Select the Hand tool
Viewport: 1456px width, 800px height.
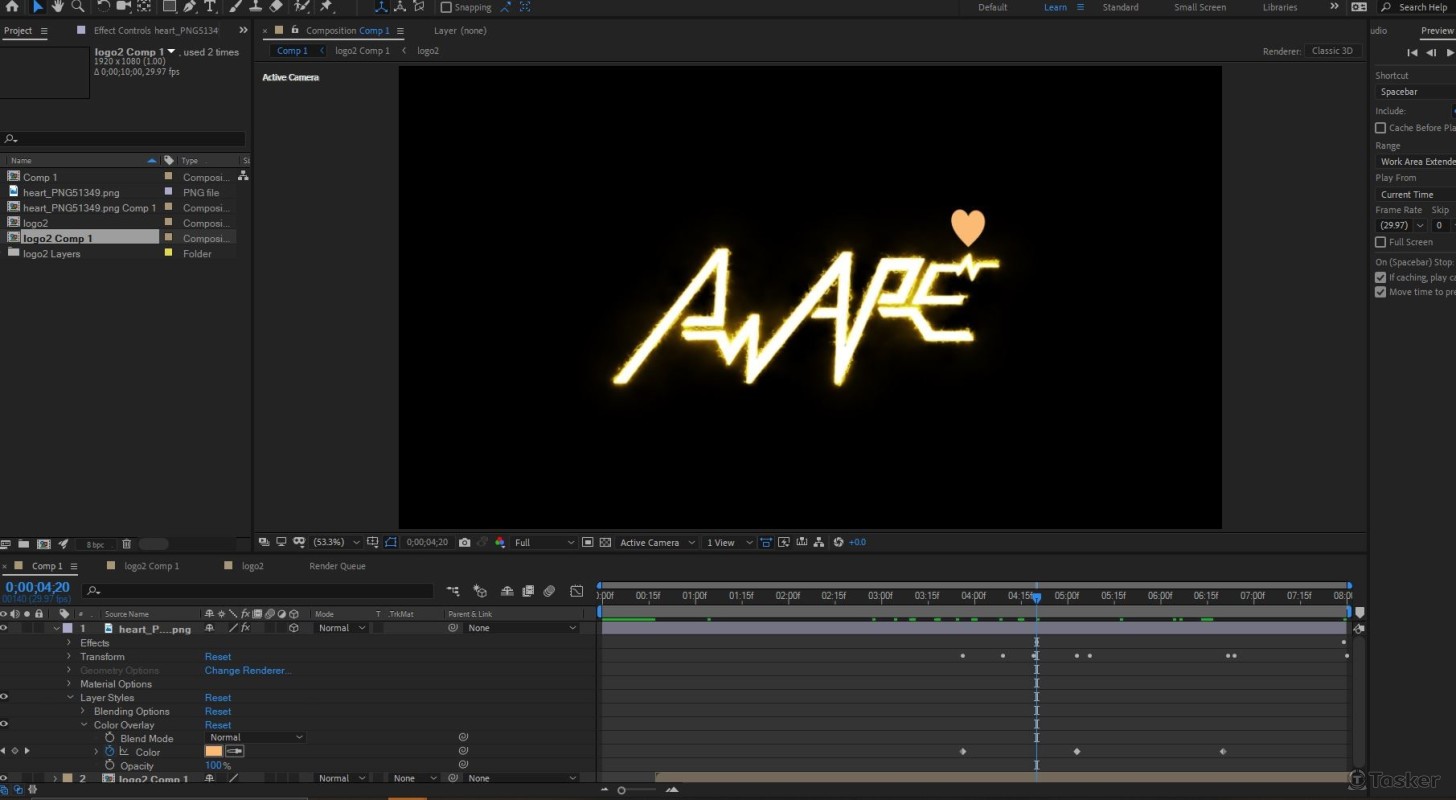58,6
